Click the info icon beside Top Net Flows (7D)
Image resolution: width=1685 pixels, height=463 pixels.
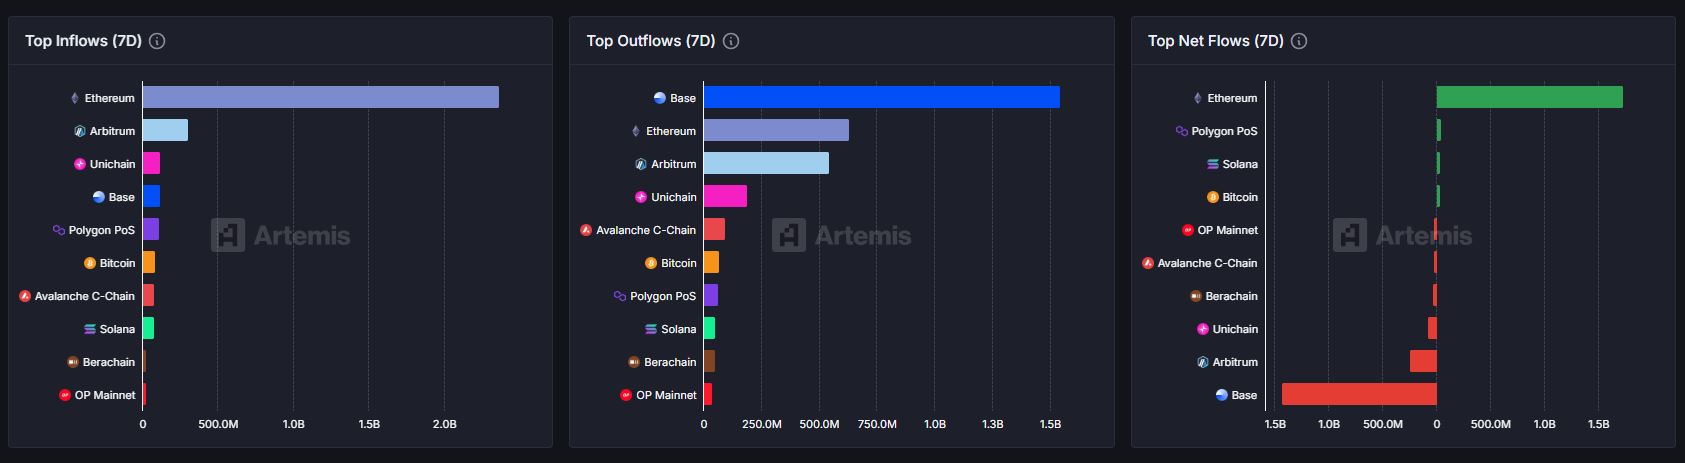(x=1299, y=41)
